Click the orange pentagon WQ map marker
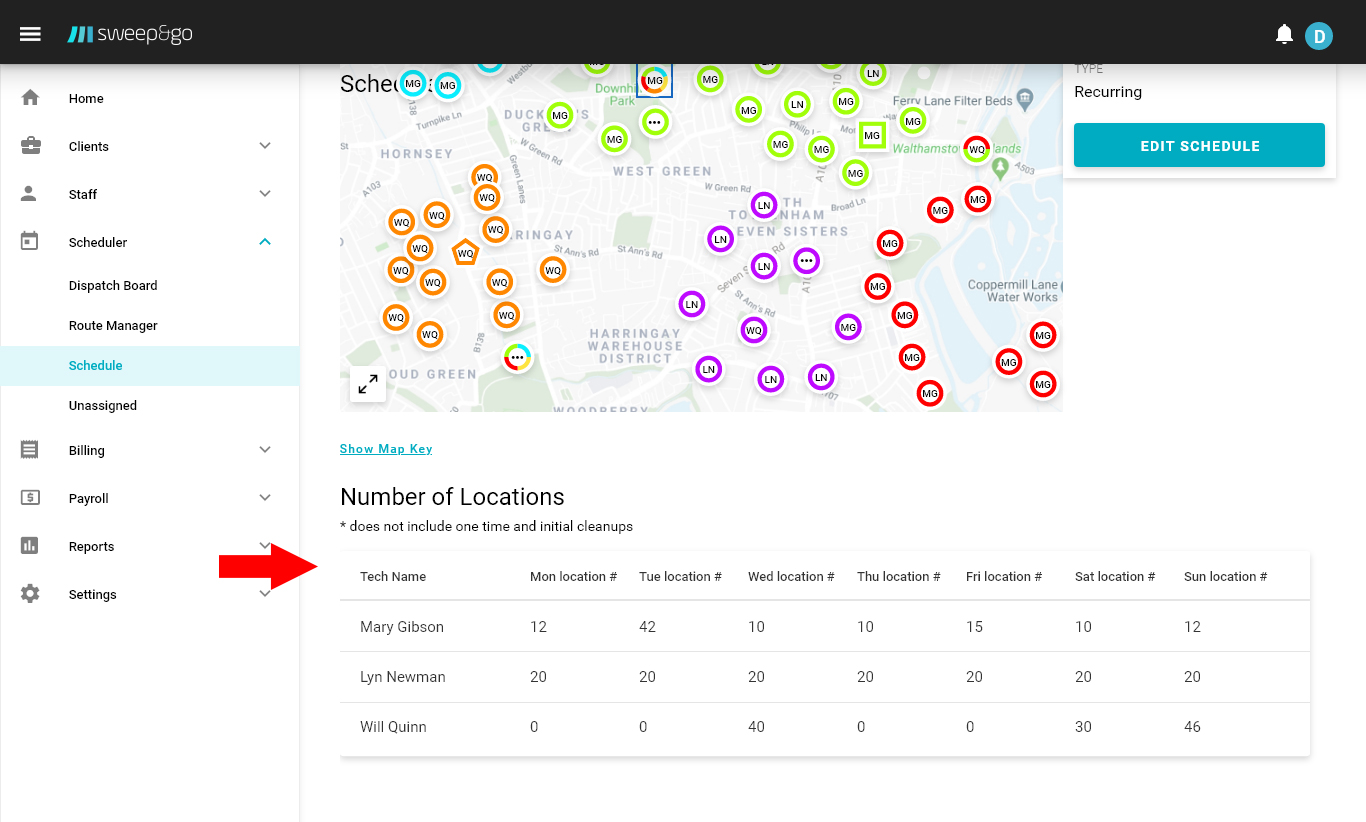 coord(465,254)
